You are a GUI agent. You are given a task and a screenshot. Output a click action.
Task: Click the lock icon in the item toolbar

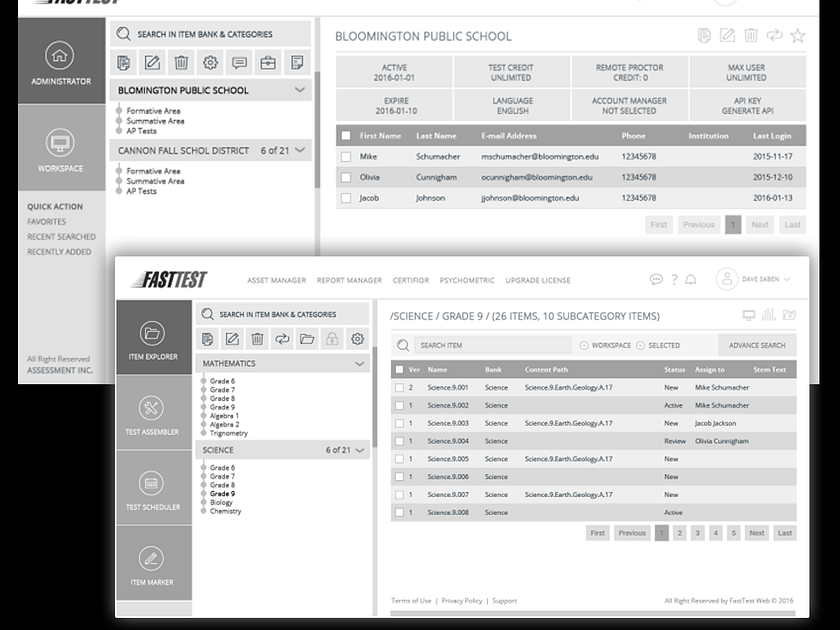pyautogui.click(x=331, y=339)
